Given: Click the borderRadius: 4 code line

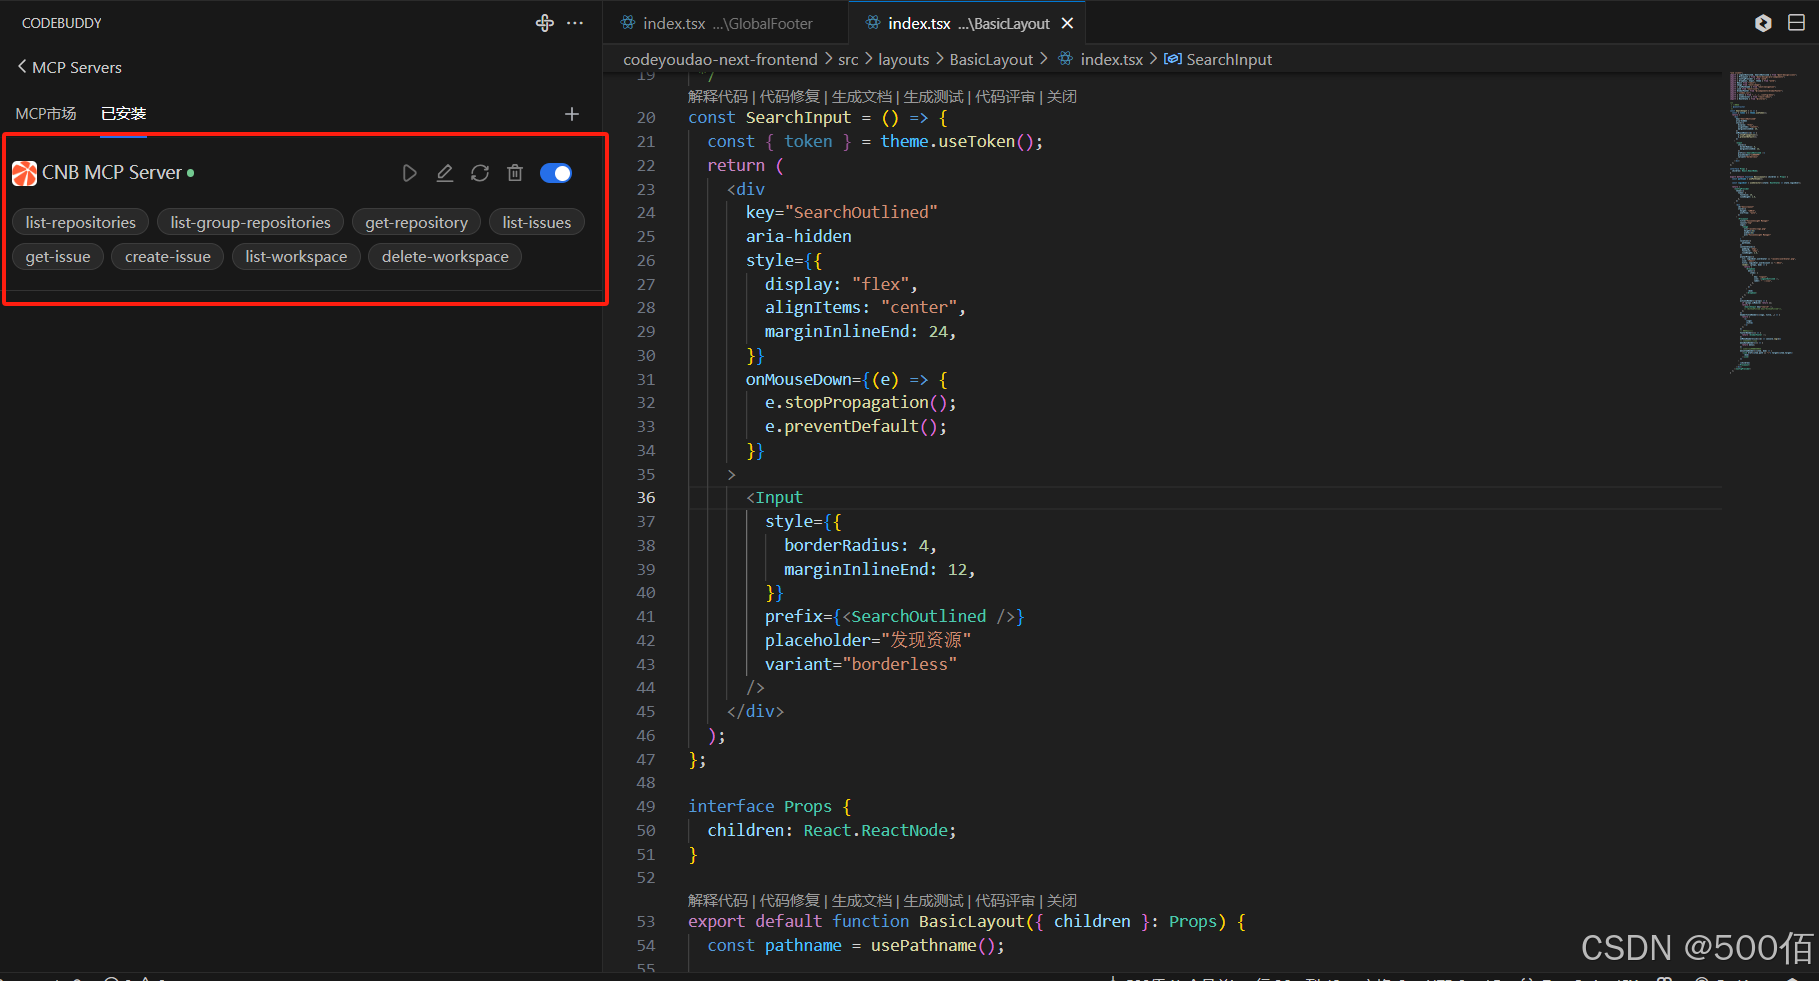Looking at the screenshot, I should (x=860, y=546).
